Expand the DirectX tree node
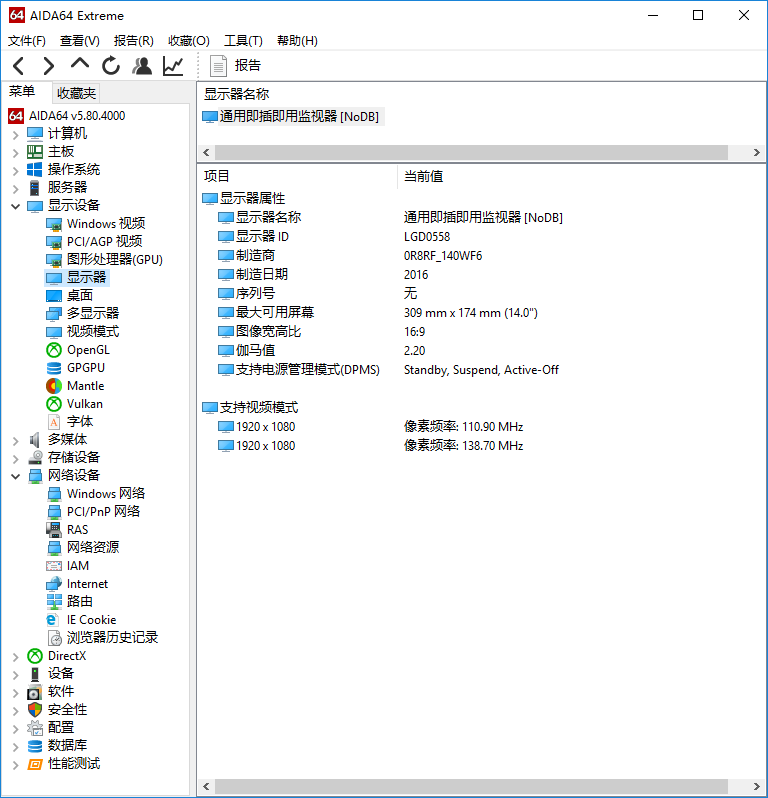Viewport: 768px width, 798px height. (x=15, y=656)
